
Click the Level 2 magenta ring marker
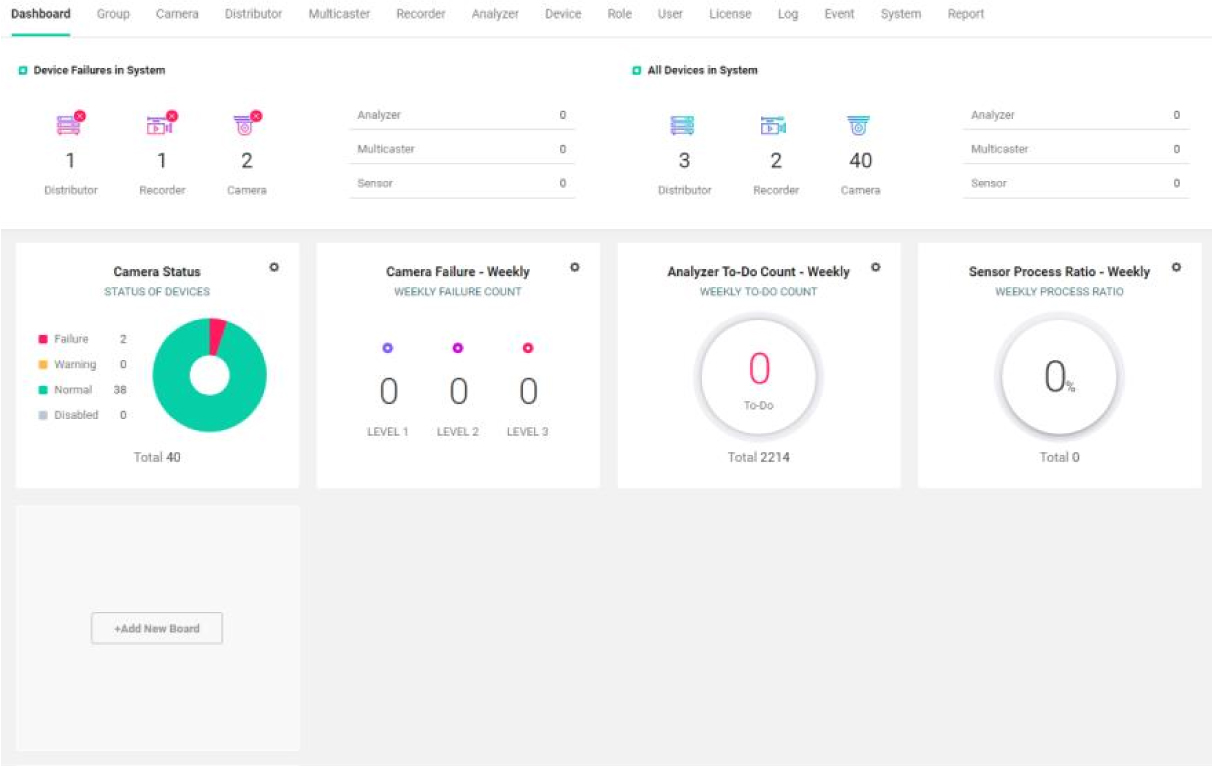[458, 348]
